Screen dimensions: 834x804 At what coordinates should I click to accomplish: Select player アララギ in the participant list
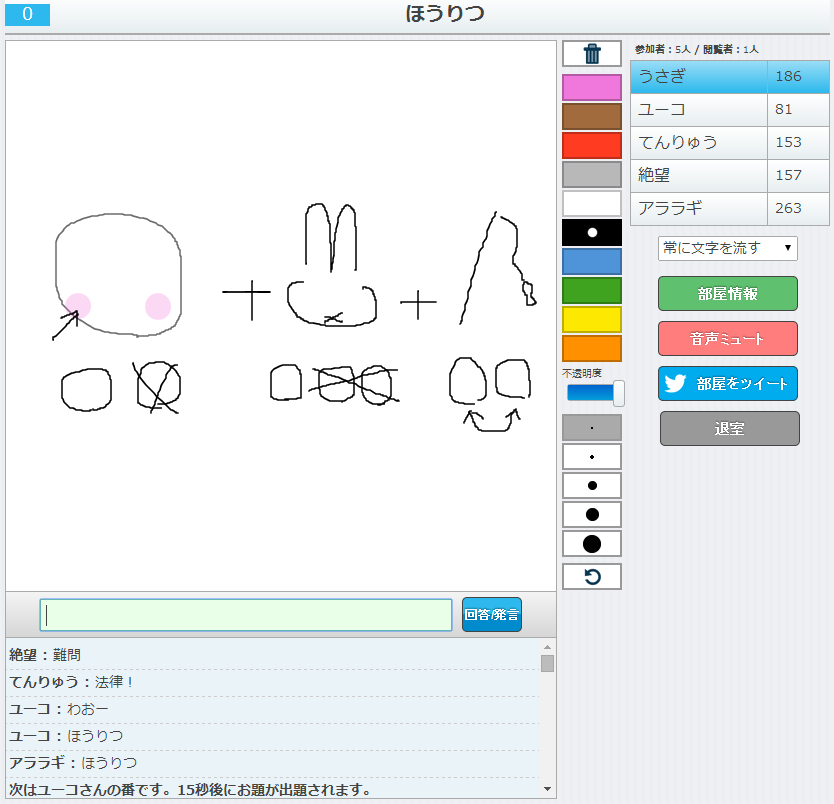(x=698, y=208)
